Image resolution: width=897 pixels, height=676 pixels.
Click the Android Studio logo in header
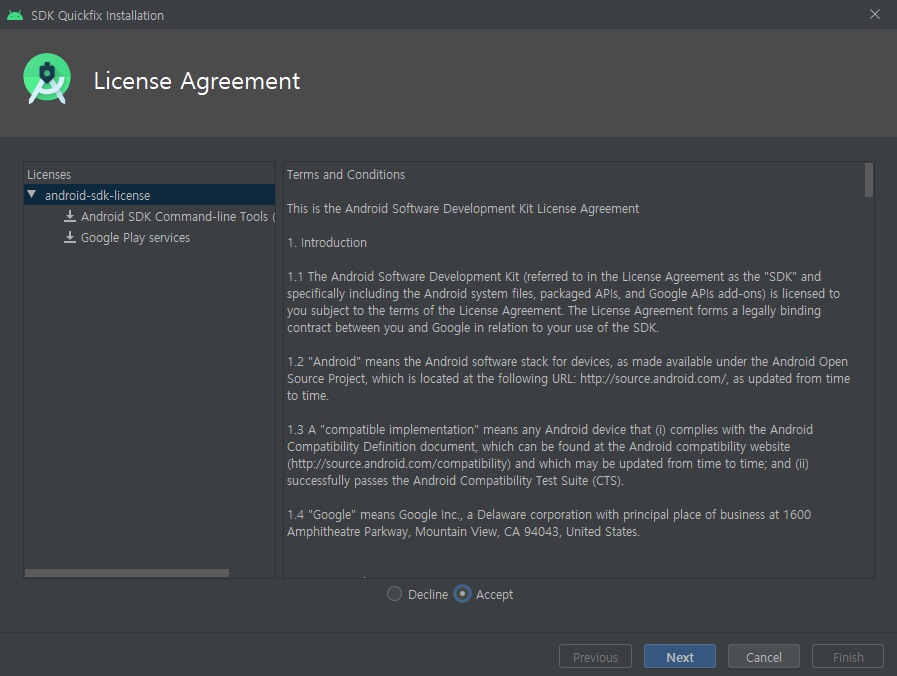tap(47, 79)
